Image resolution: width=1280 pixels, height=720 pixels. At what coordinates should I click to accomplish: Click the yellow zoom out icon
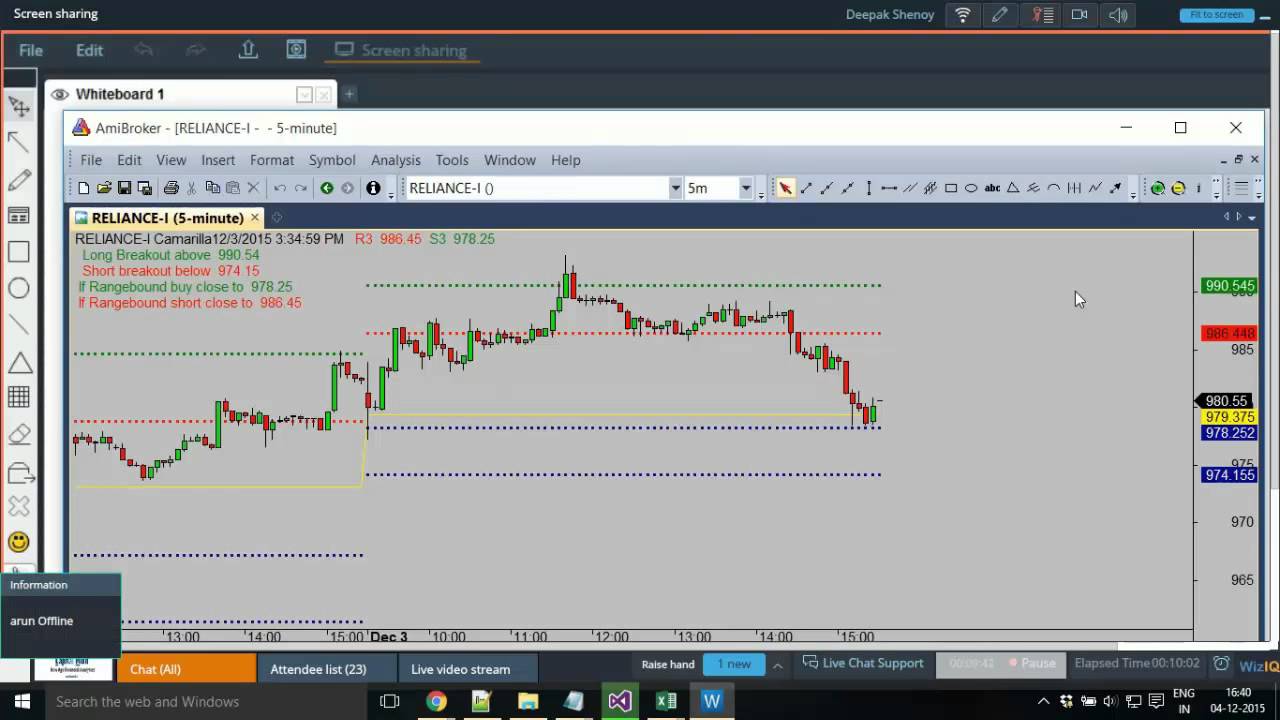(1178, 188)
